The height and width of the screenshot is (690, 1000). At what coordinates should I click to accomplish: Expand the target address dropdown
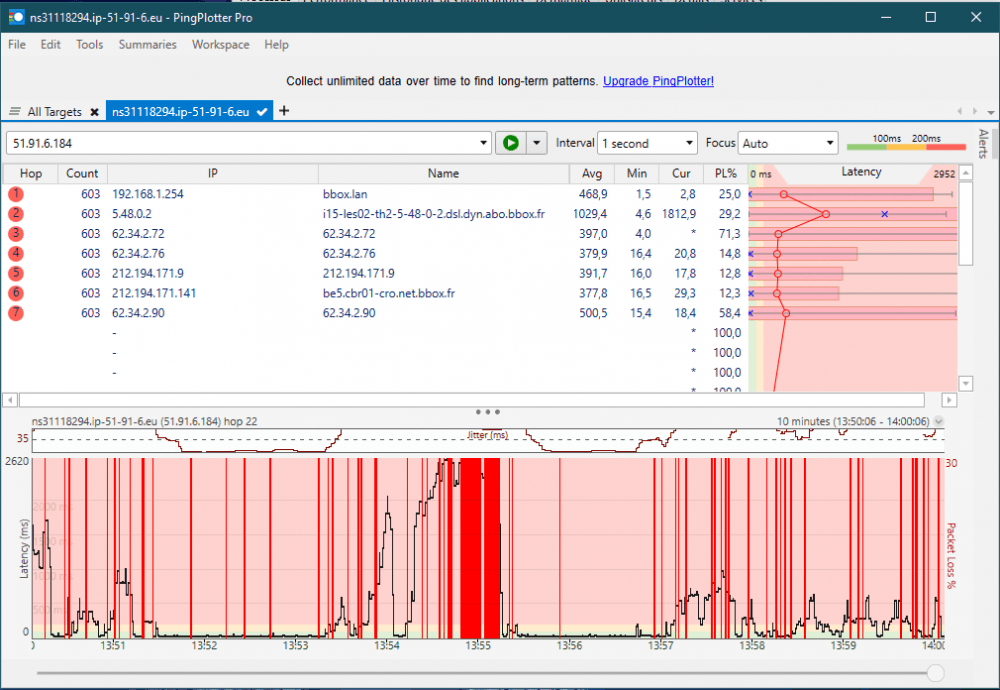(484, 143)
